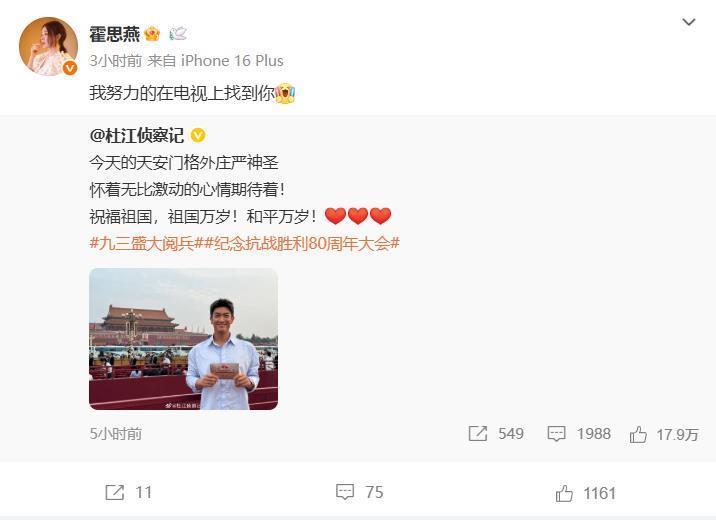This screenshot has height=520, width=716.
Task: Open the post options chevron dropdown
Action: point(689,22)
